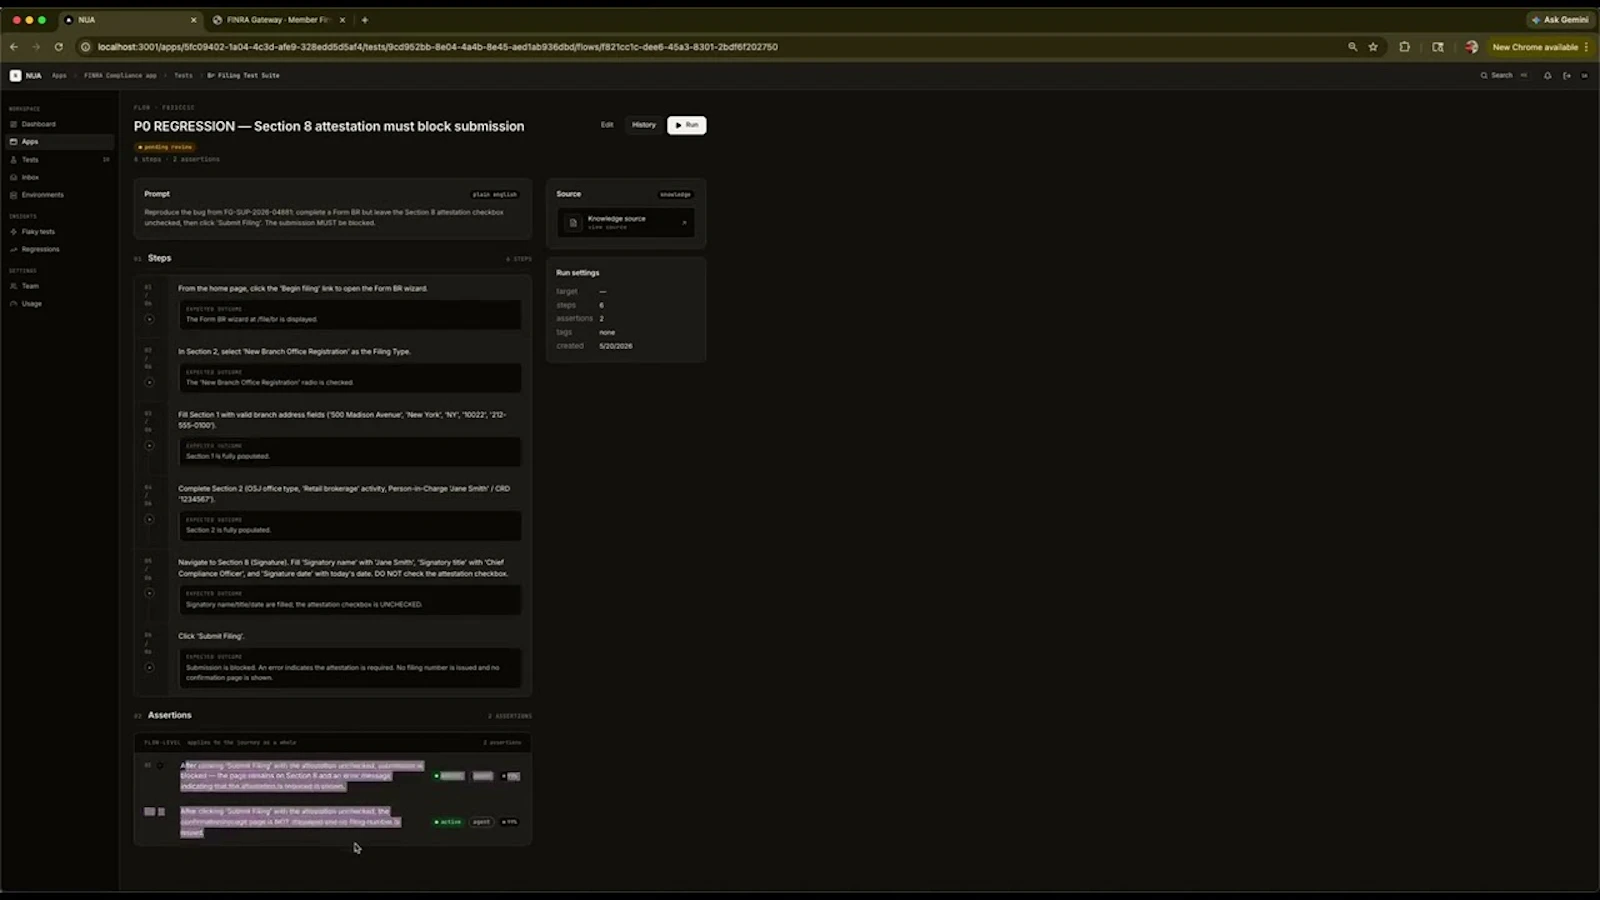Click the step 2 run circle icon

(149, 382)
